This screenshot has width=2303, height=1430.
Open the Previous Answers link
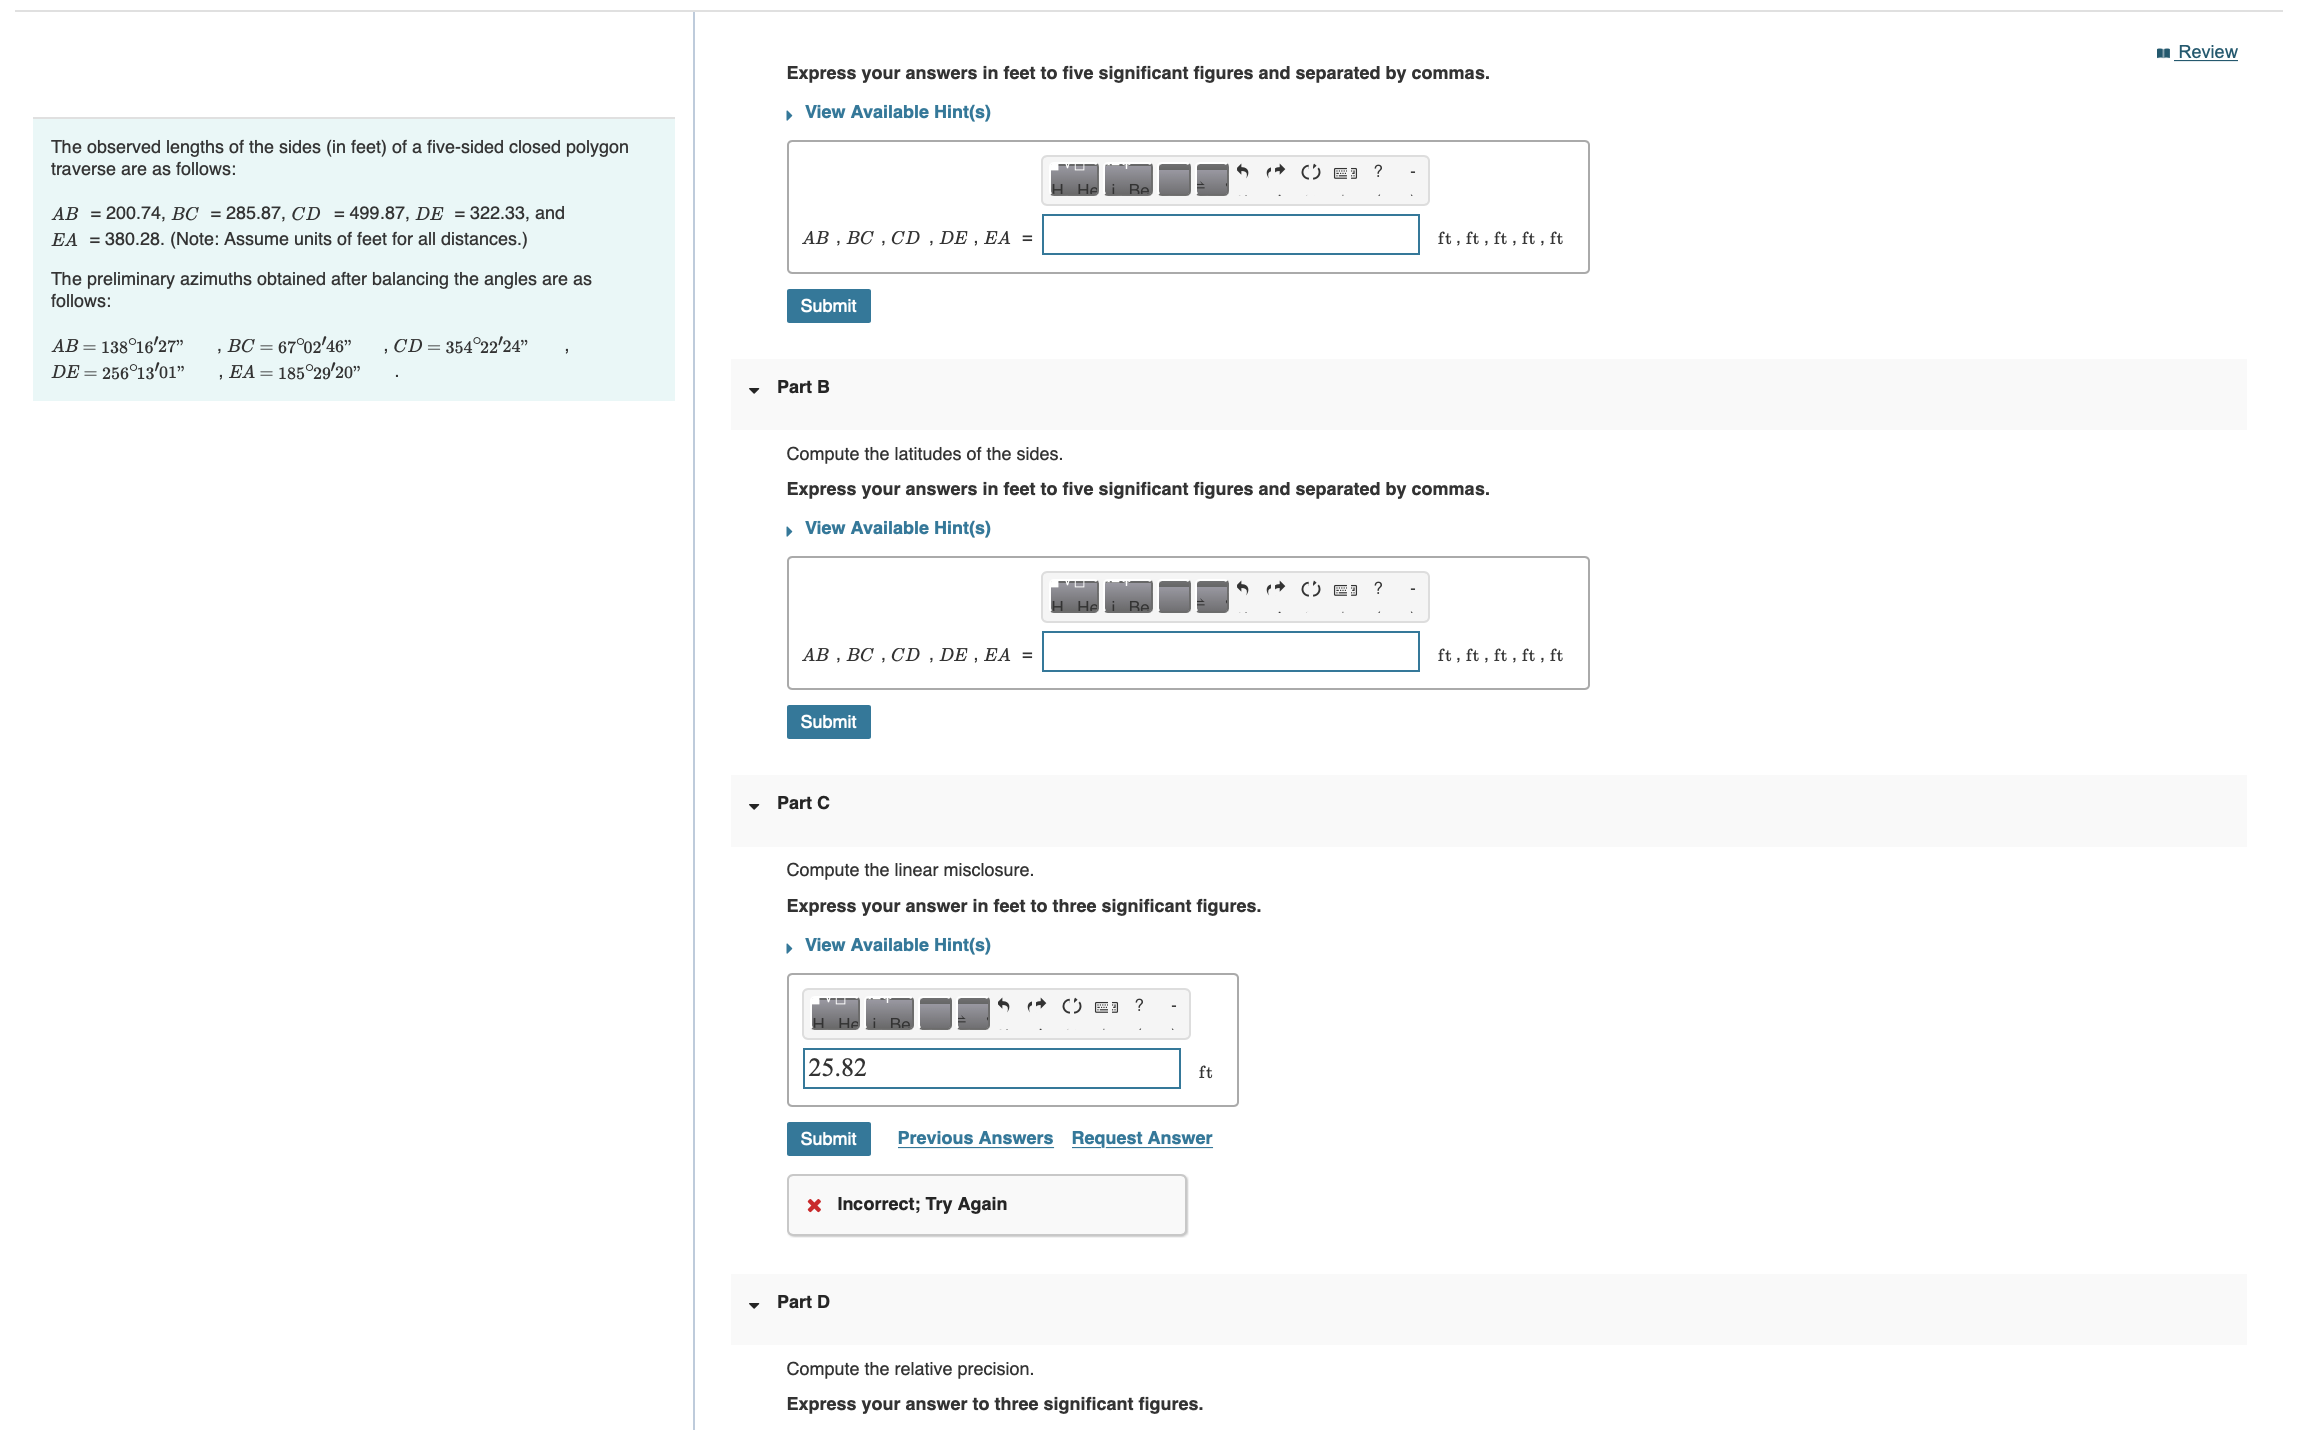click(975, 1138)
